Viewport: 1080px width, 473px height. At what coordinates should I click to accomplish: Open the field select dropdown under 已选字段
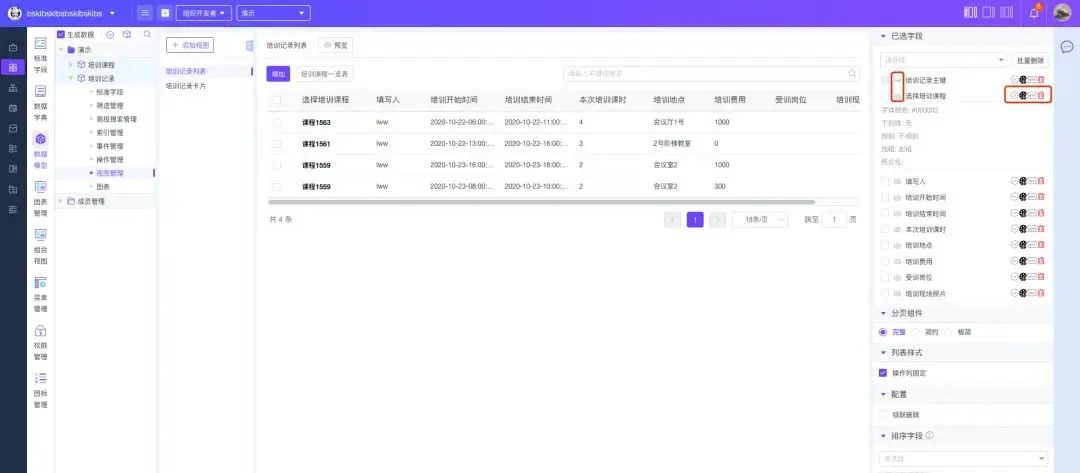944,60
